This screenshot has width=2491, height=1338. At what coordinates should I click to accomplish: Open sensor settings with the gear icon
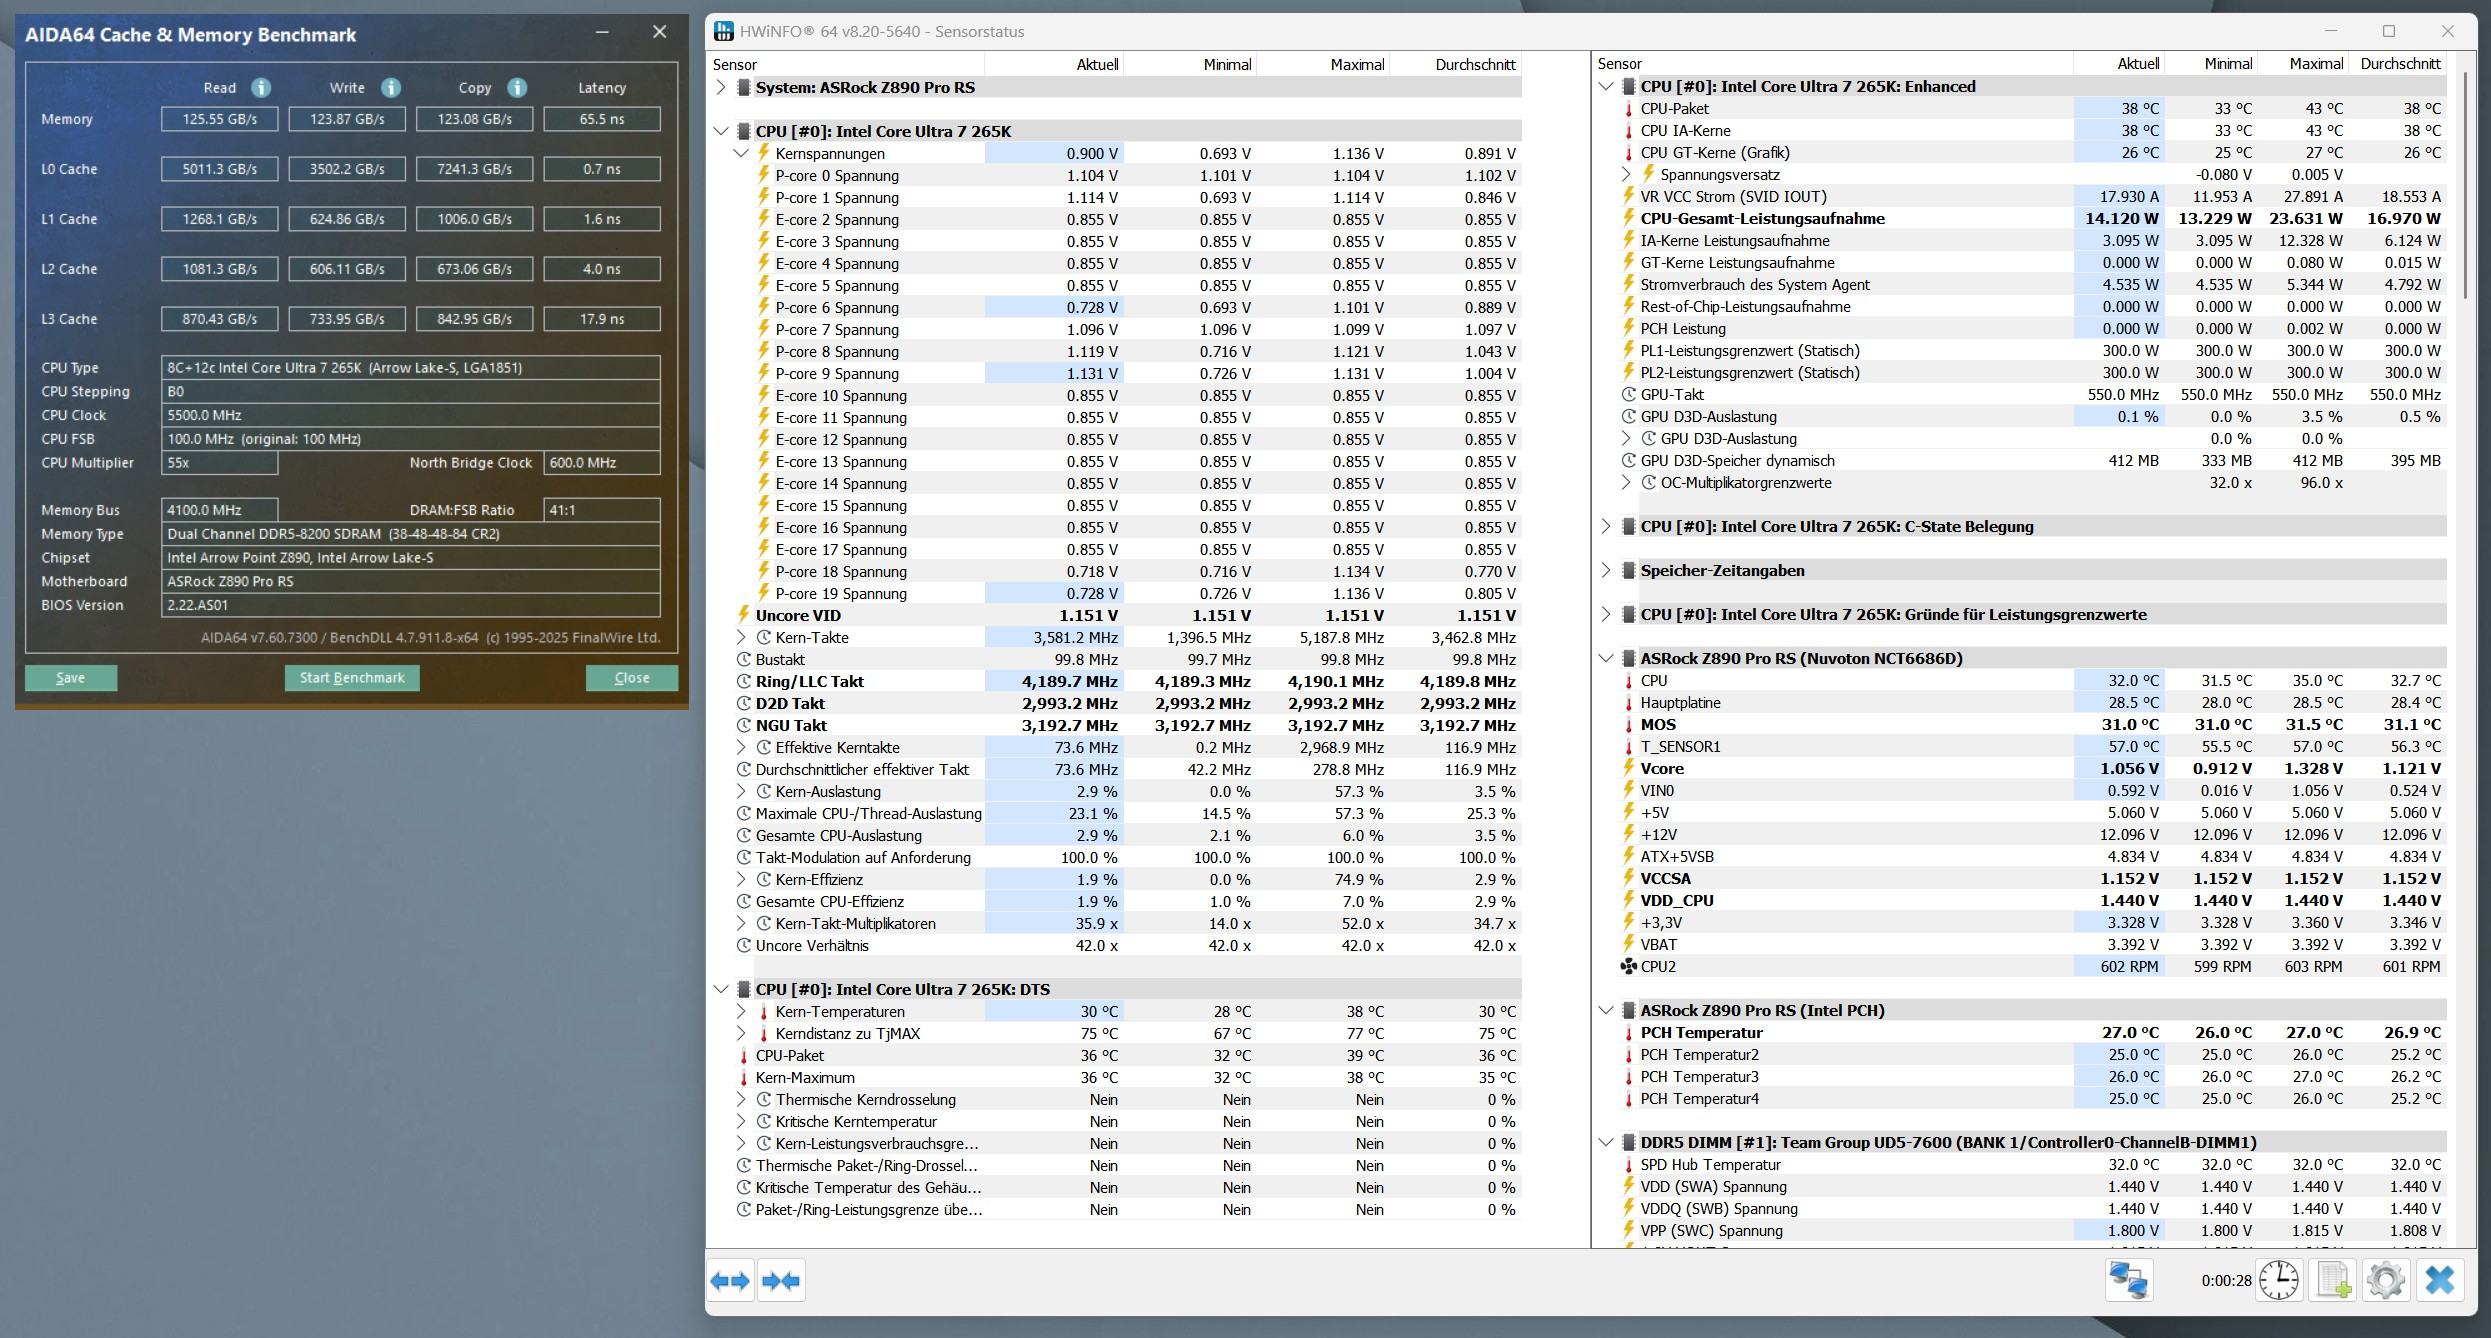tap(2386, 1281)
